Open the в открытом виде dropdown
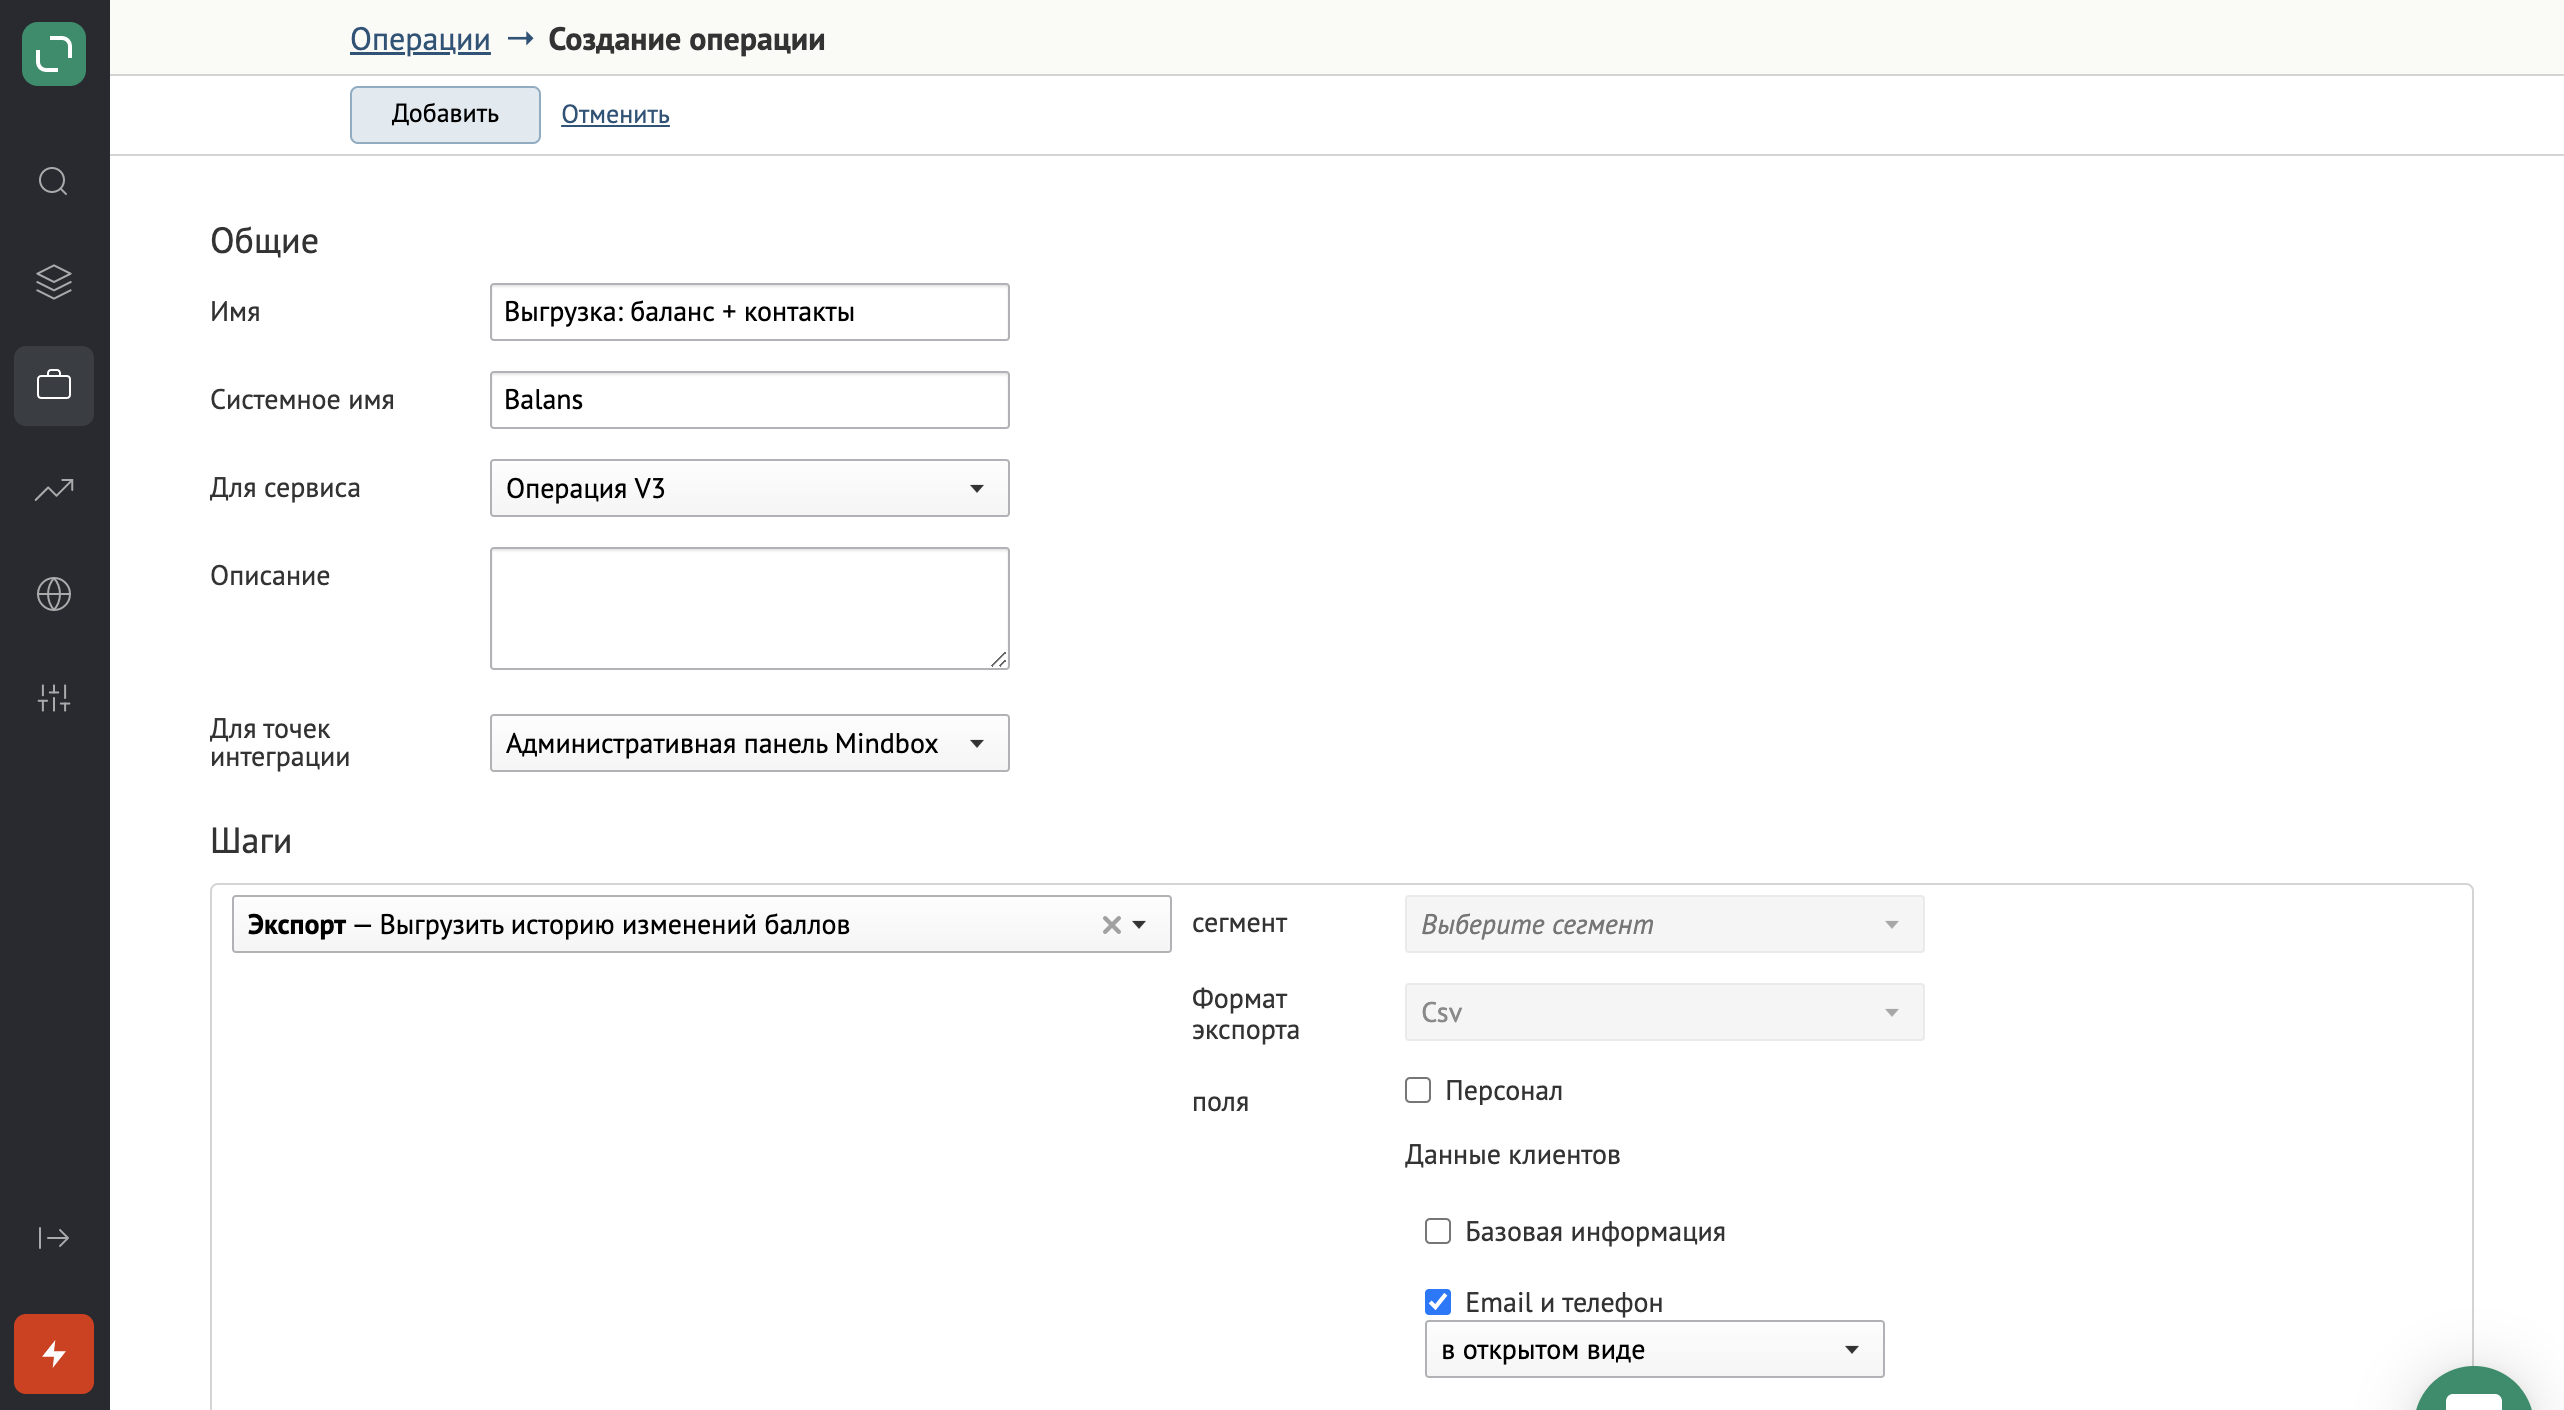Screen dimensions: 2564x1410 tap(1655, 1349)
